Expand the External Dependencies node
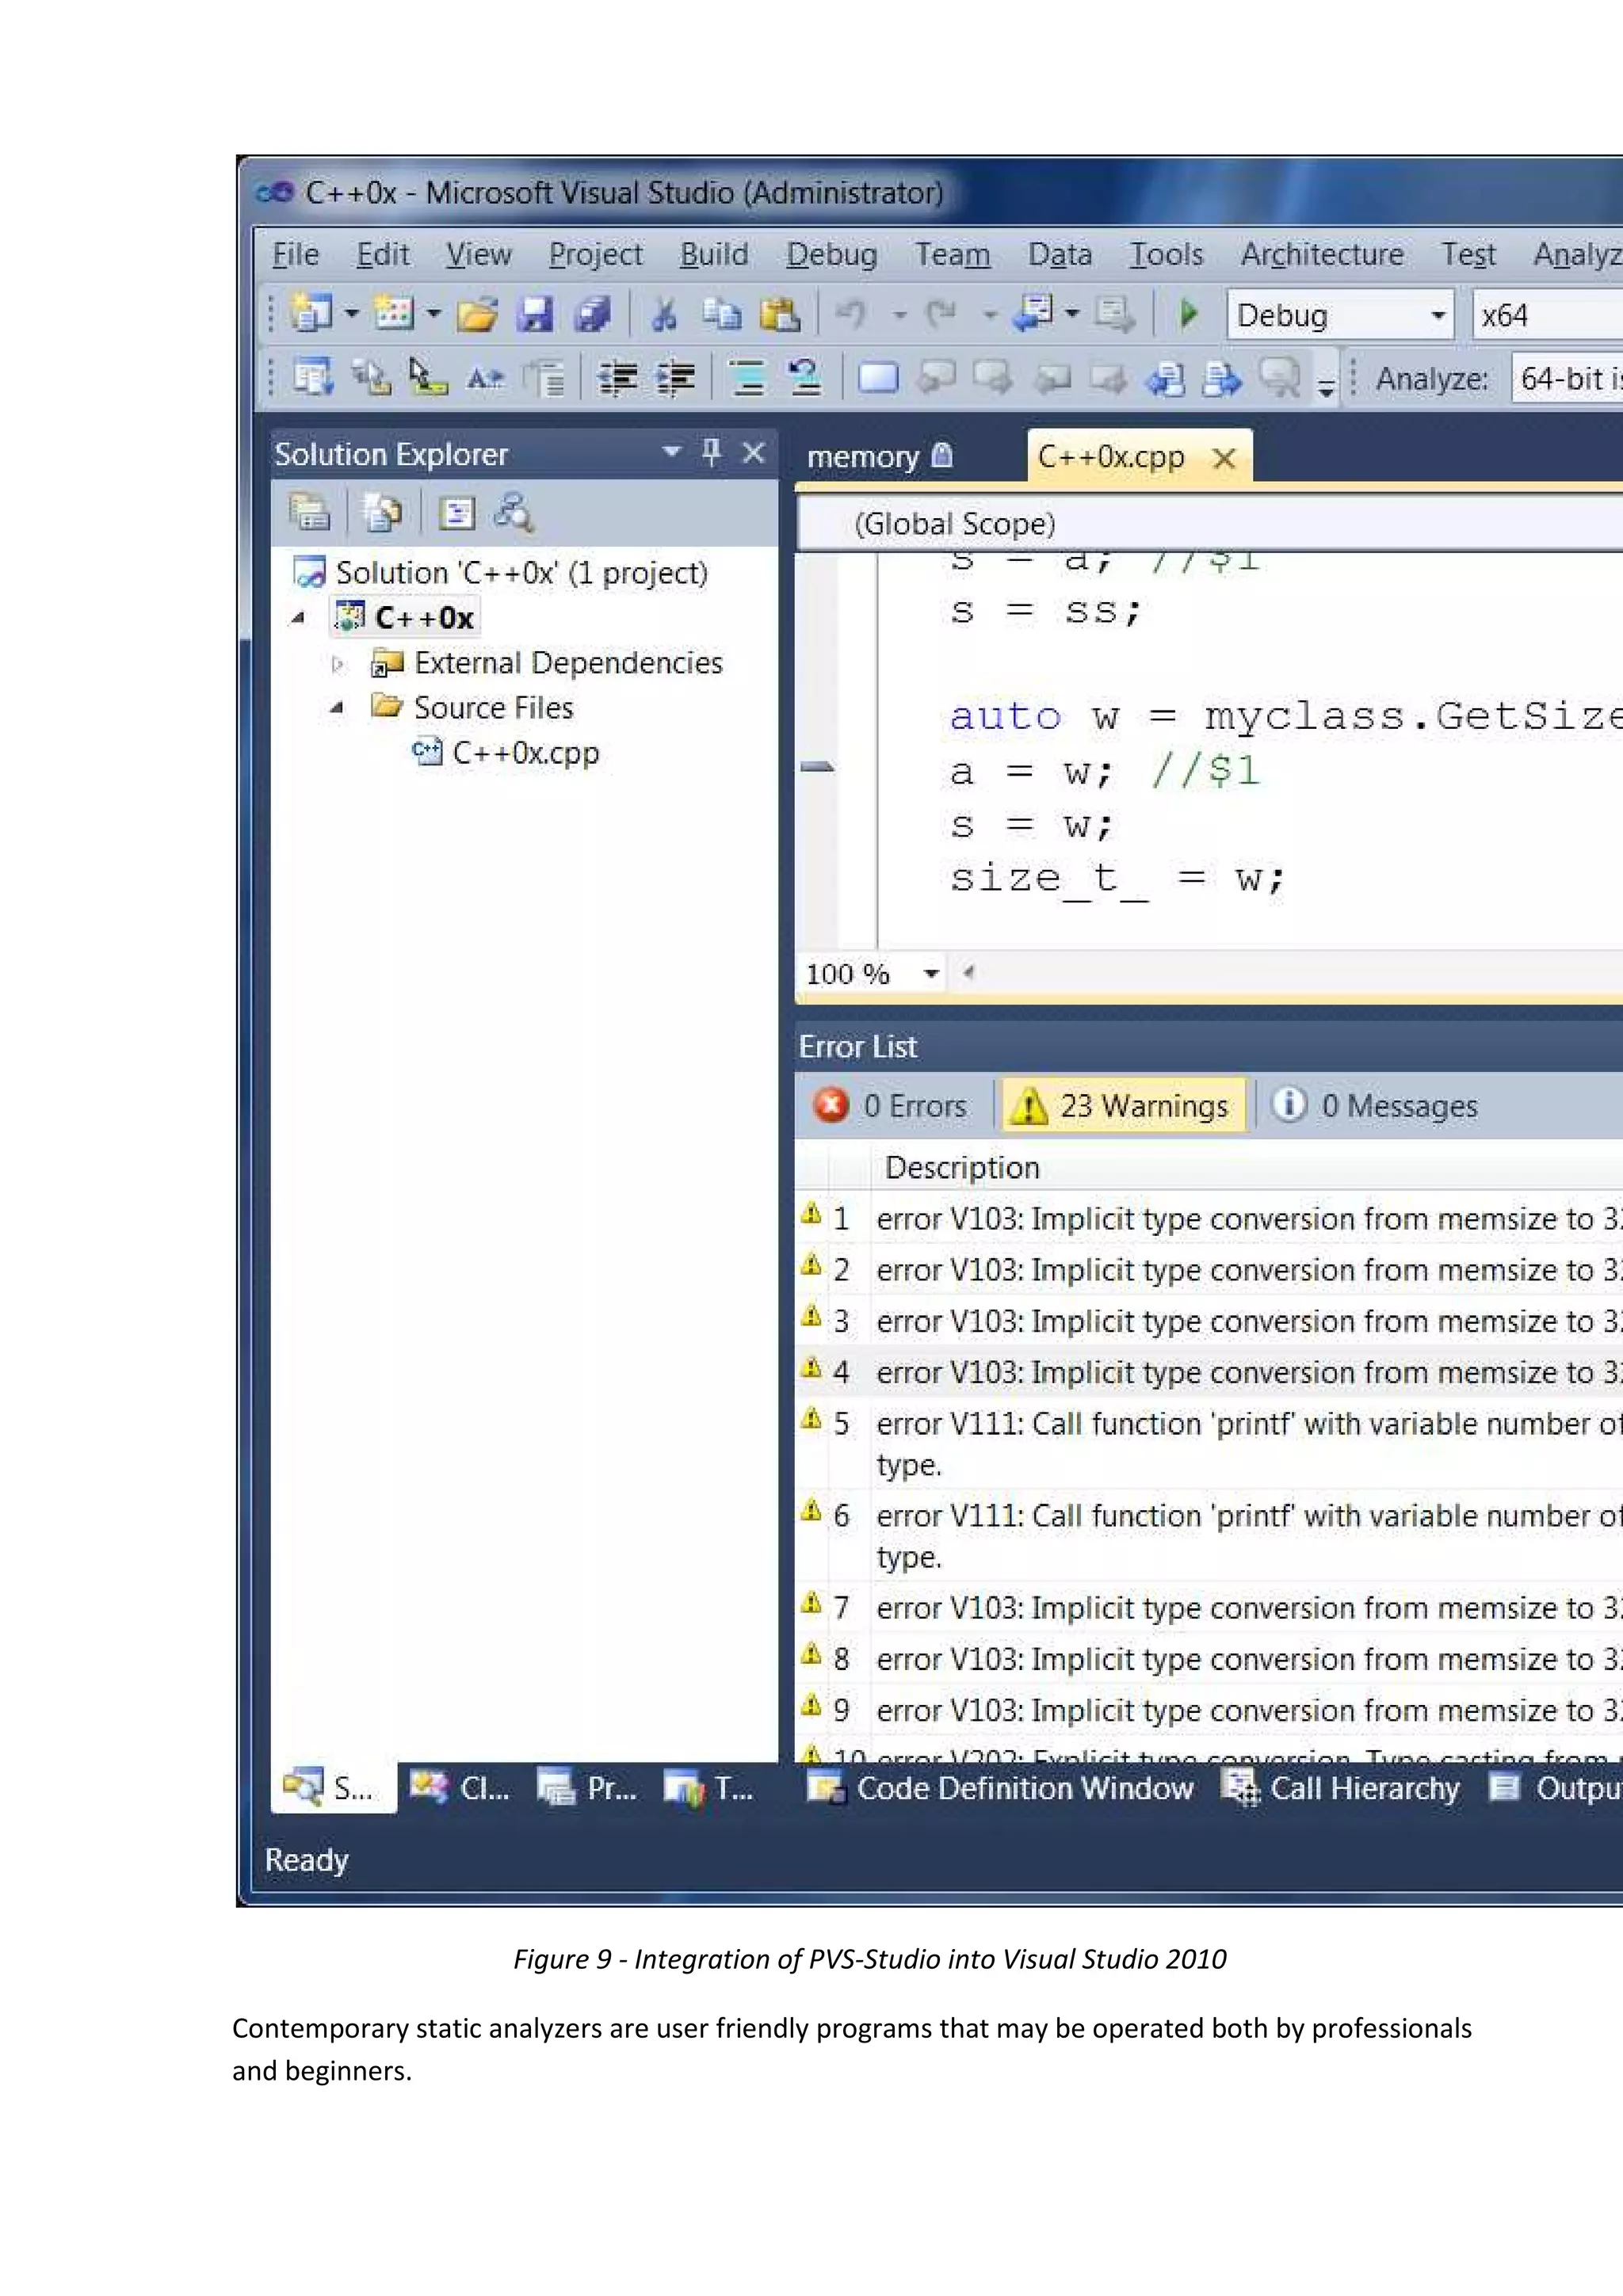This screenshot has height=2296, width=1623. point(337,663)
